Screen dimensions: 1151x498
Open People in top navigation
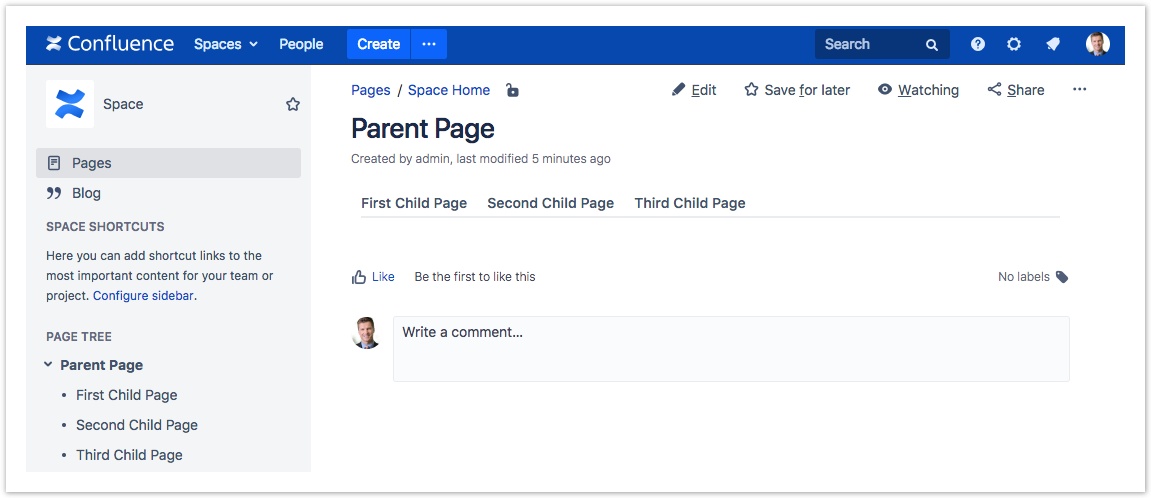[x=301, y=44]
